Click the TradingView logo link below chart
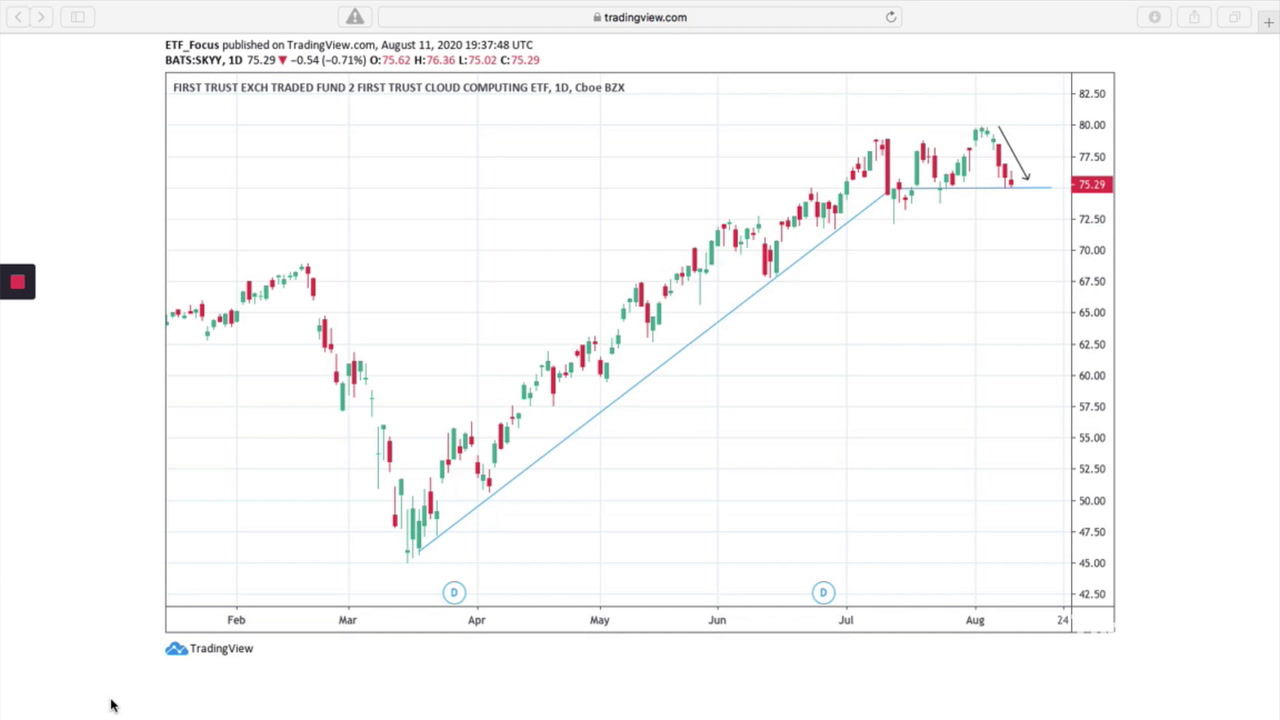The height and width of the screenshot is (720, 1280). coord(210,649)
